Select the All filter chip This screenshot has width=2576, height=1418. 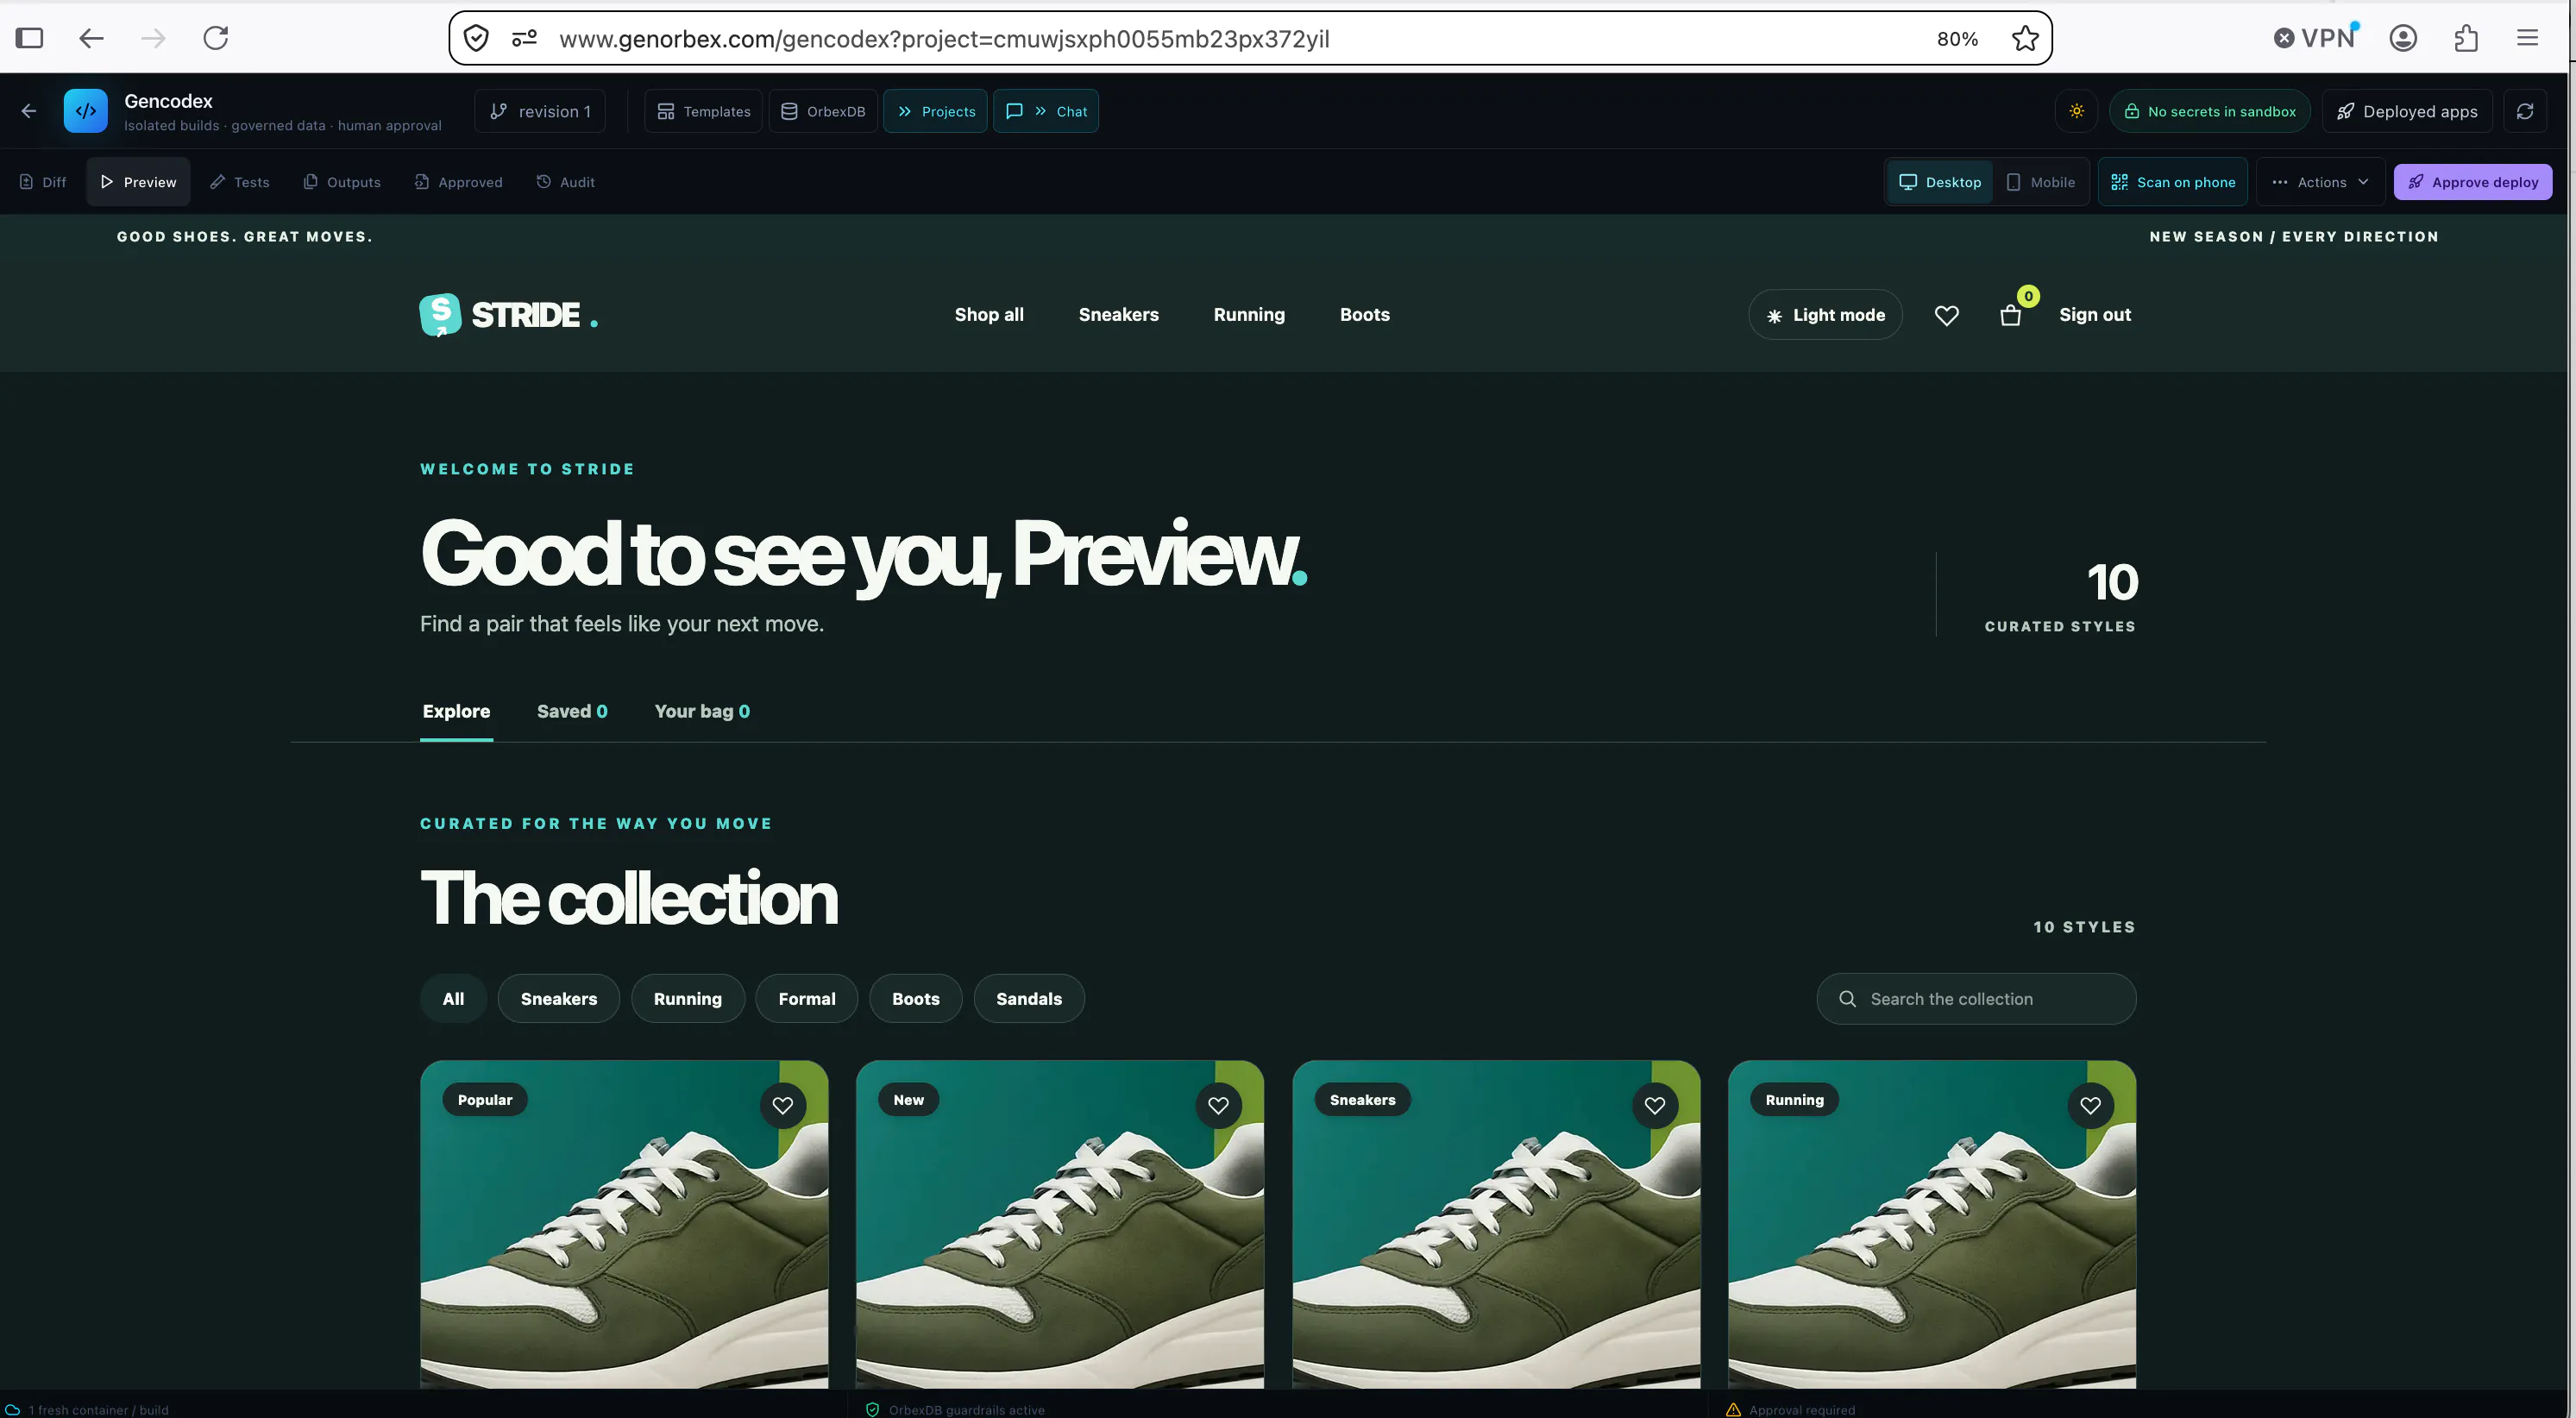pos(453,999)
